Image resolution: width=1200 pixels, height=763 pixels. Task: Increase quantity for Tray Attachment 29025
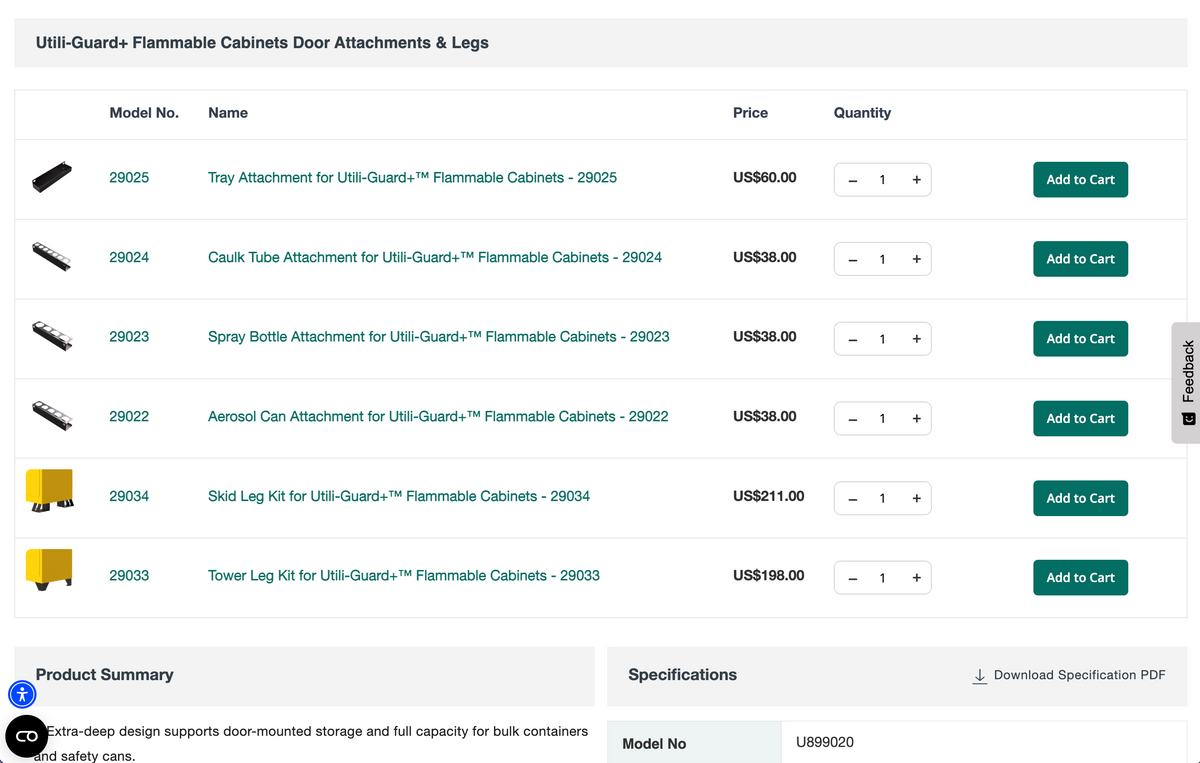[916, 180]
